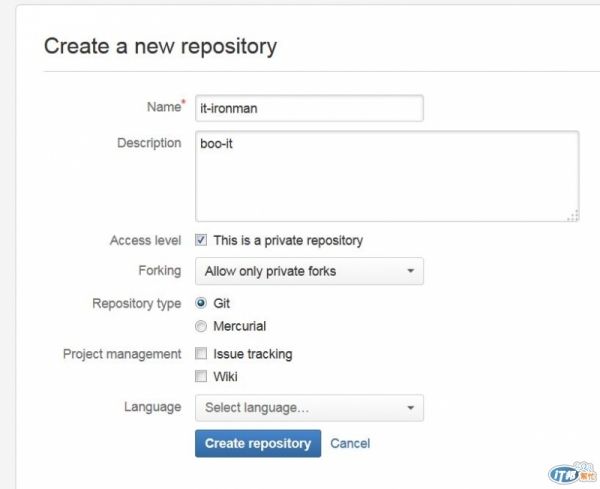600x489 pixels.
Task: Open the Select language dropdown
Action: tap(309, 408)
